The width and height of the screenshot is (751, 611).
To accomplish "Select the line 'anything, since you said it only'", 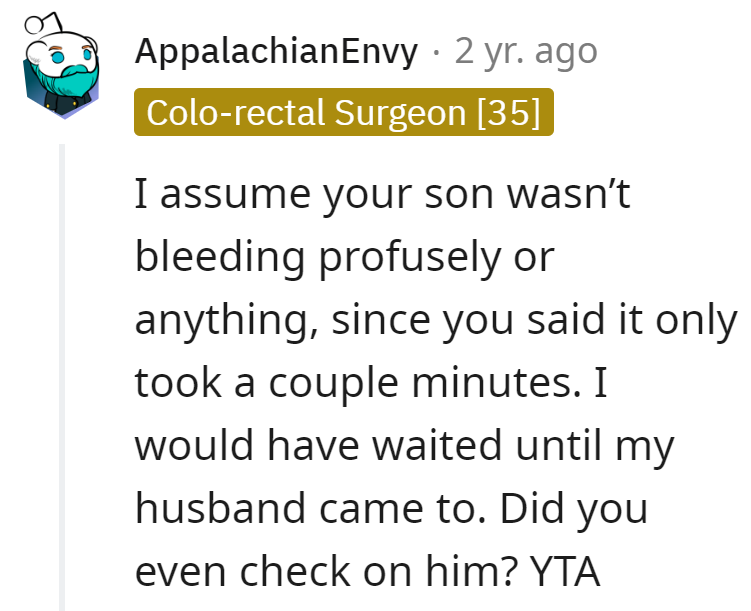I will 436,320.
